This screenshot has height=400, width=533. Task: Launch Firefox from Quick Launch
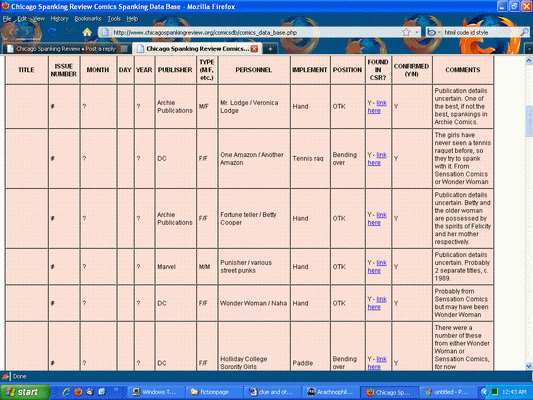[78, 392]
